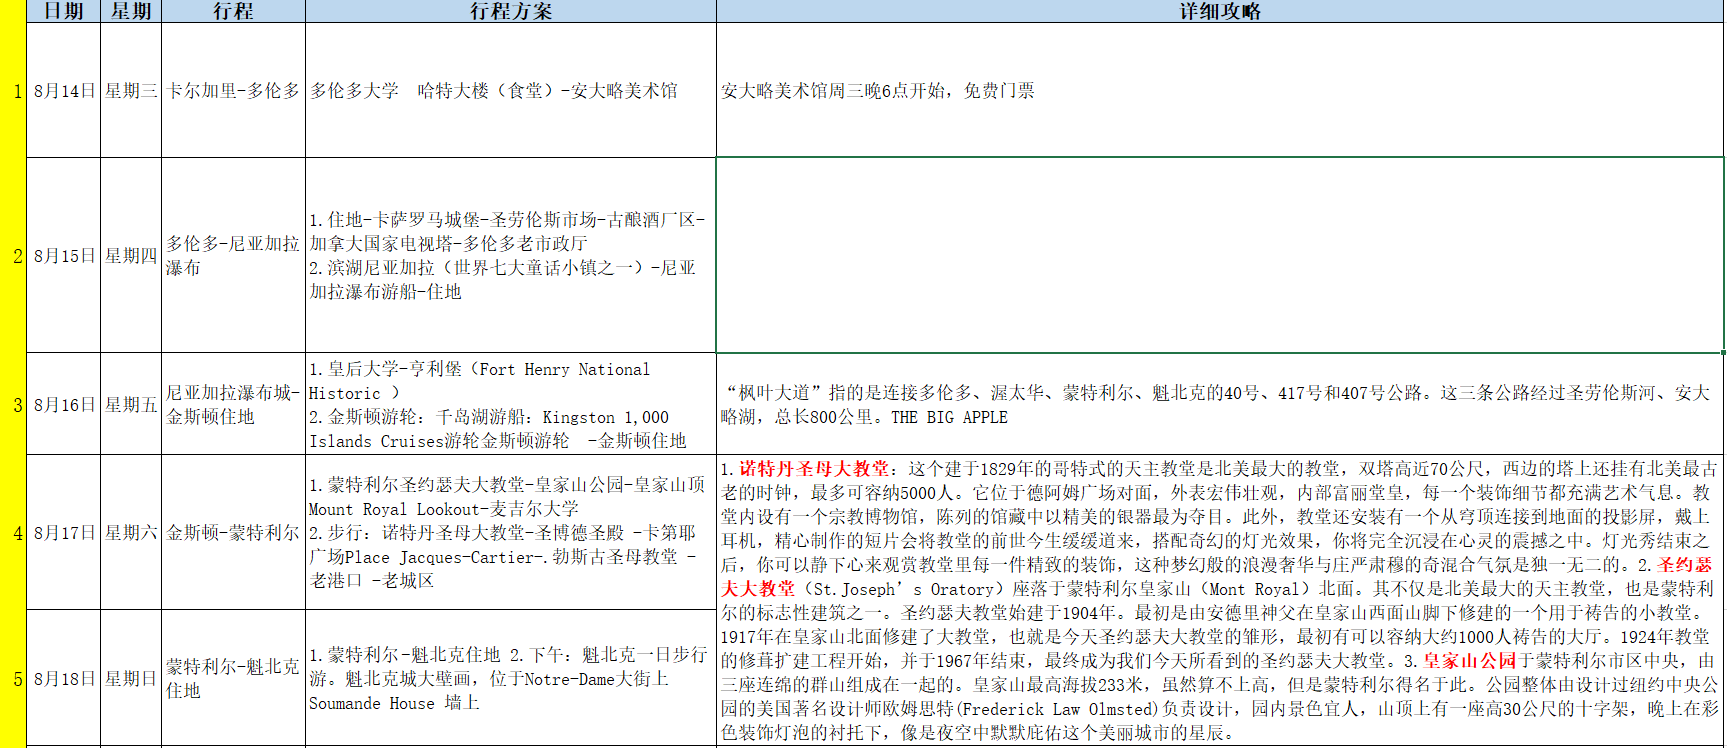This screenshot has width=1727, height=748.
Task: Click details cell describing 诺特丹圣母大教堂
Action: (x=1220, y=600)
